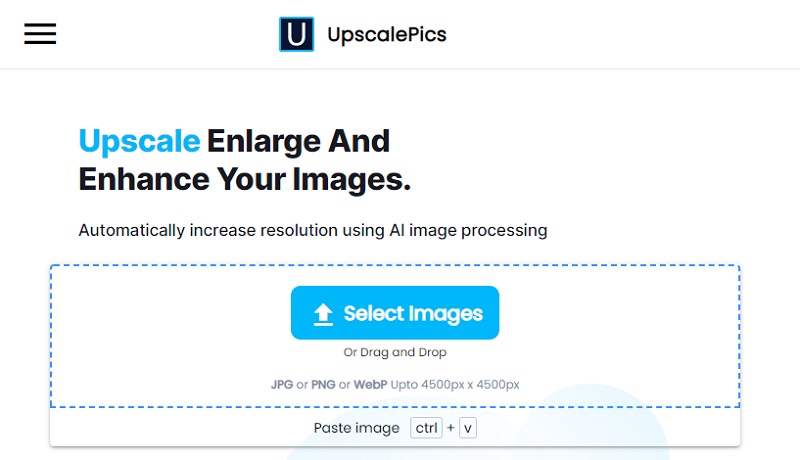Click the blue Upscale heading word
Viewport: 800px width, 460px height.
139,141
